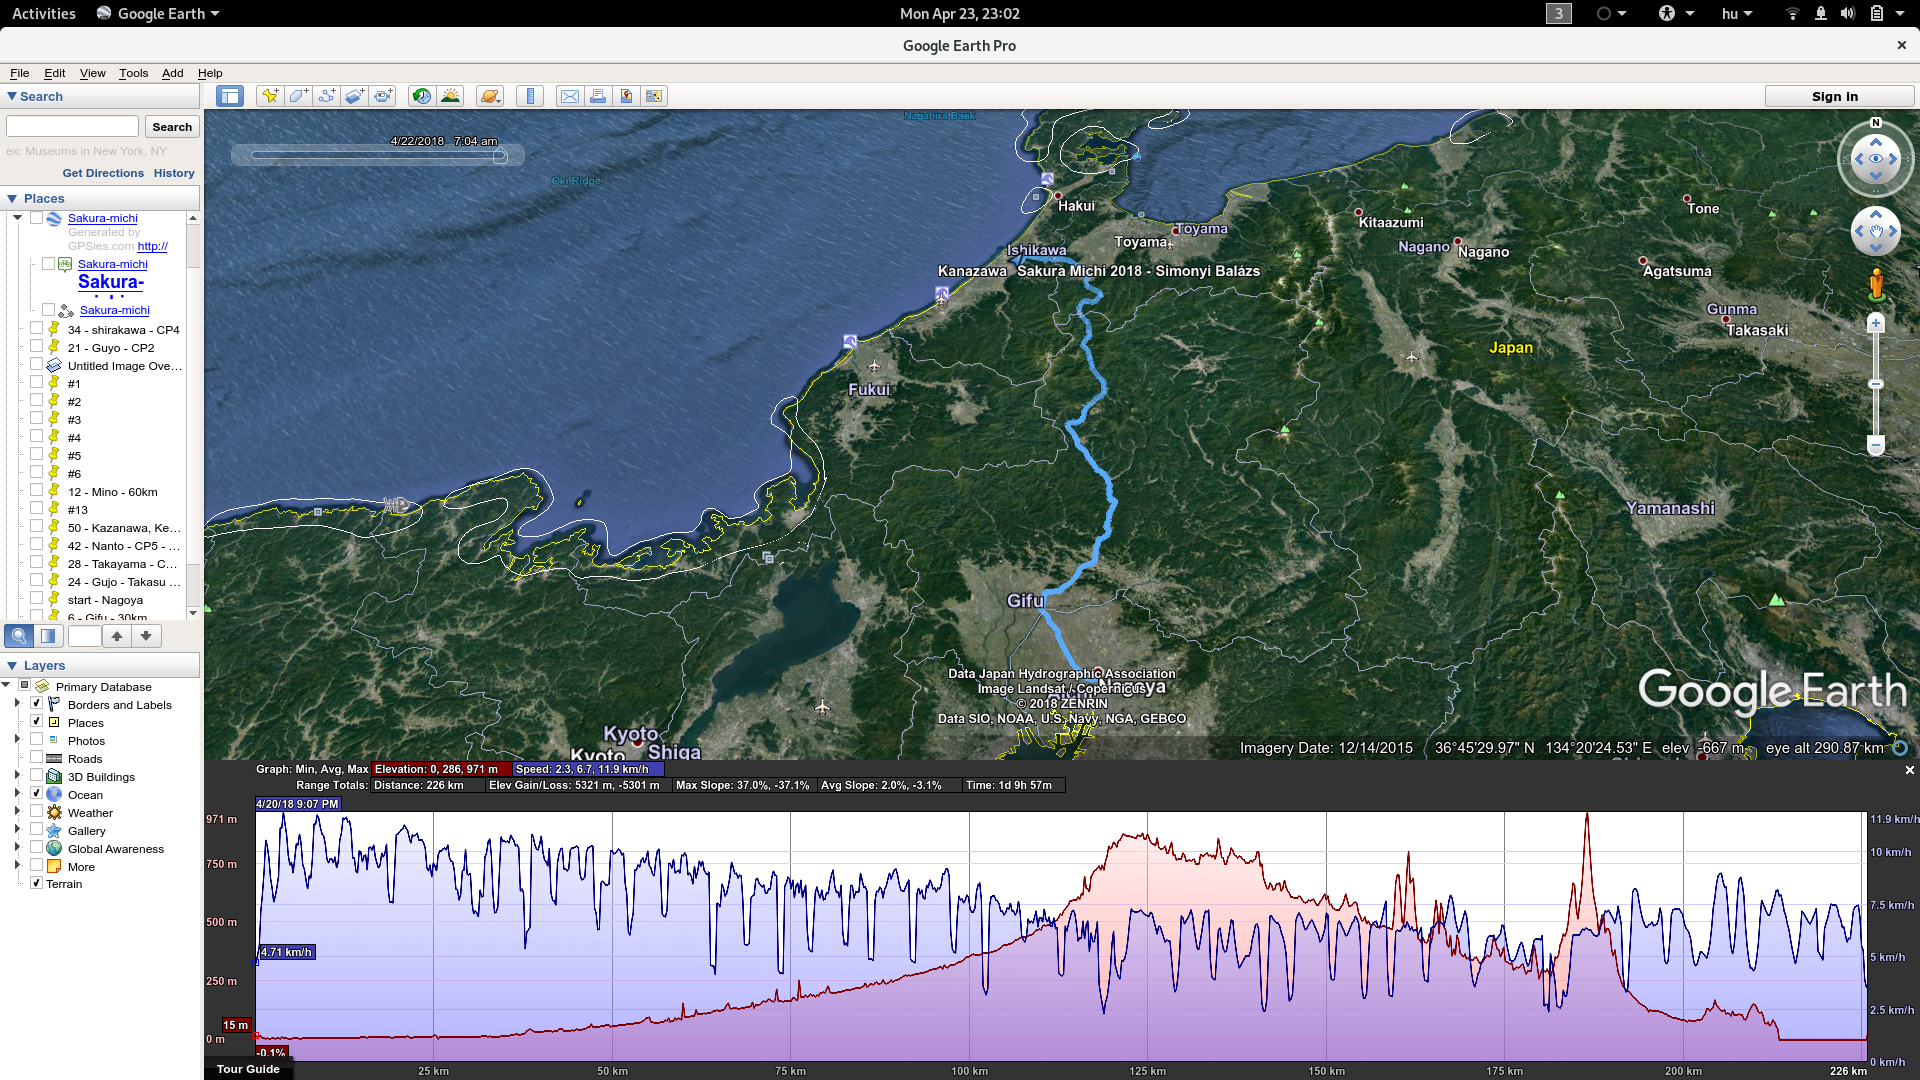Image resolution: width=1920 pixels, height=1080 pixels.
Task: Toggle the sidebar visibility button
Action: tap(230, 96)
